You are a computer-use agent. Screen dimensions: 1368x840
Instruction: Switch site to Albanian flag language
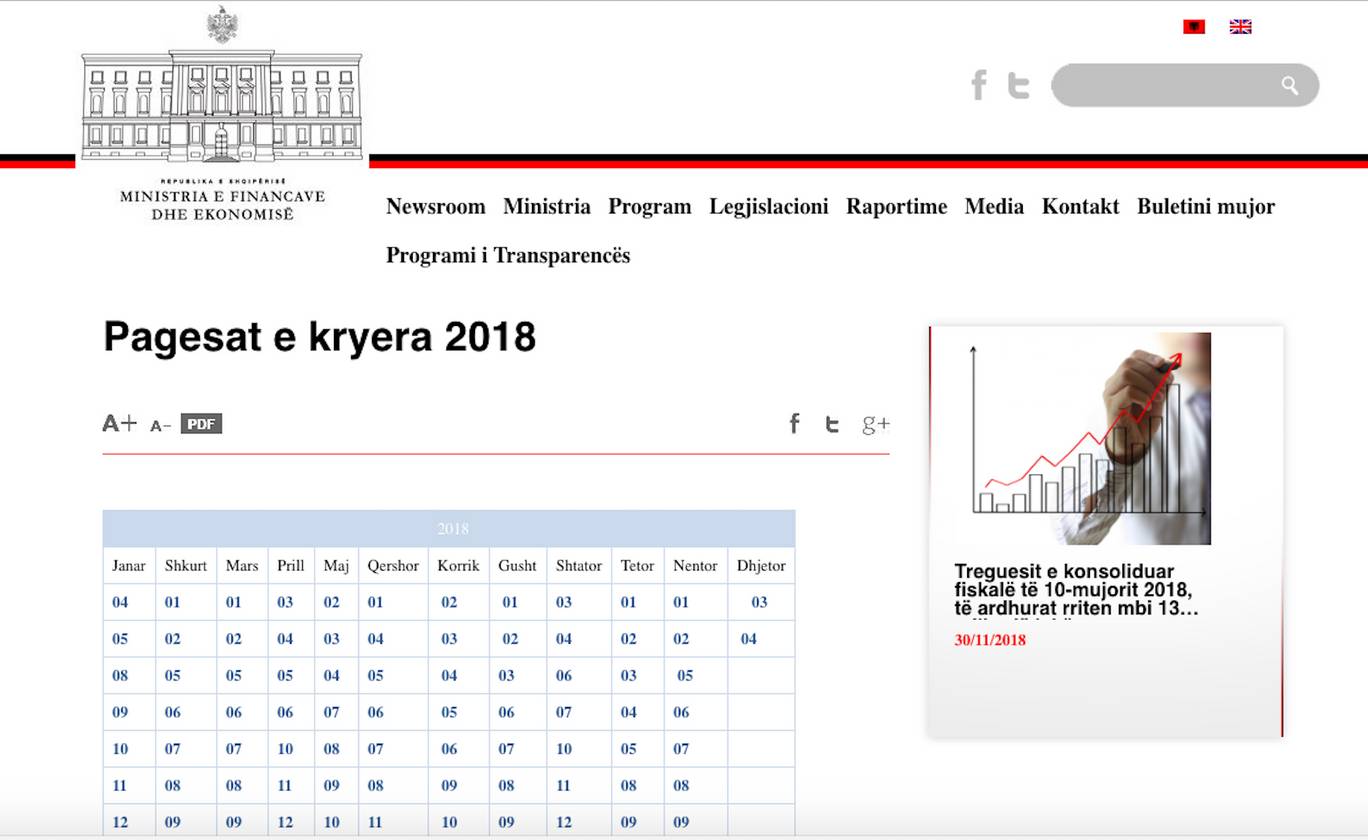(1193, 27)
